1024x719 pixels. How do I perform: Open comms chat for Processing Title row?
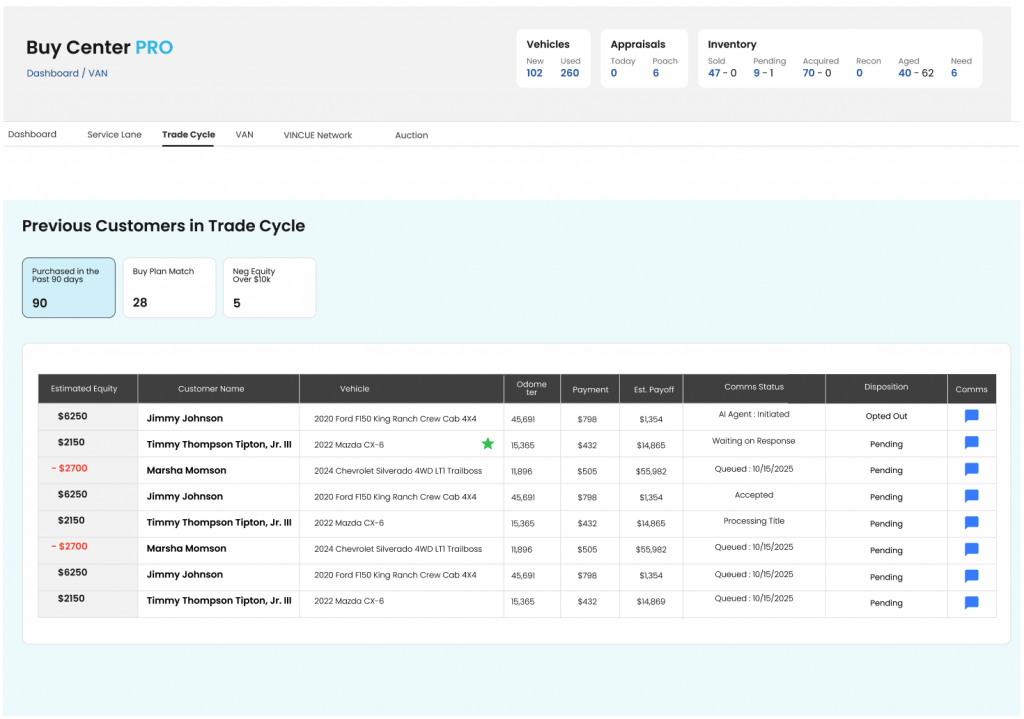(x=970, y=523)
